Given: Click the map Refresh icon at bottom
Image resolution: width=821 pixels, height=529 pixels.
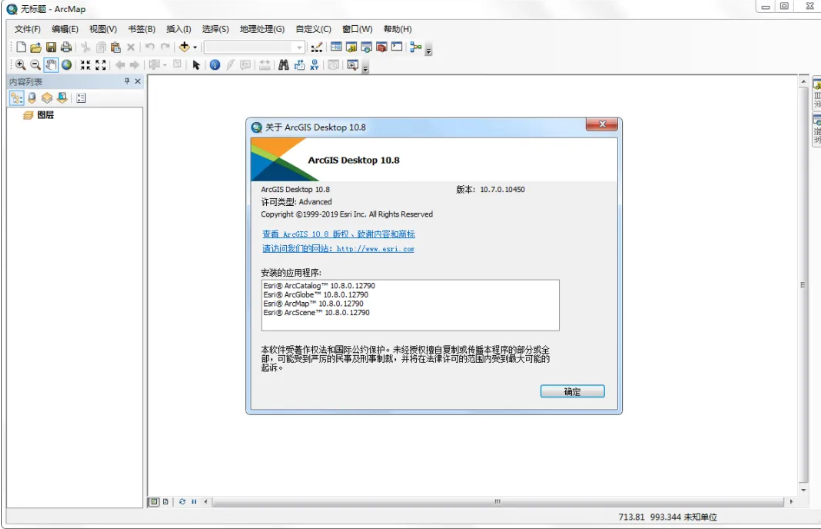Looking at the screenshot, I should 182,501.
